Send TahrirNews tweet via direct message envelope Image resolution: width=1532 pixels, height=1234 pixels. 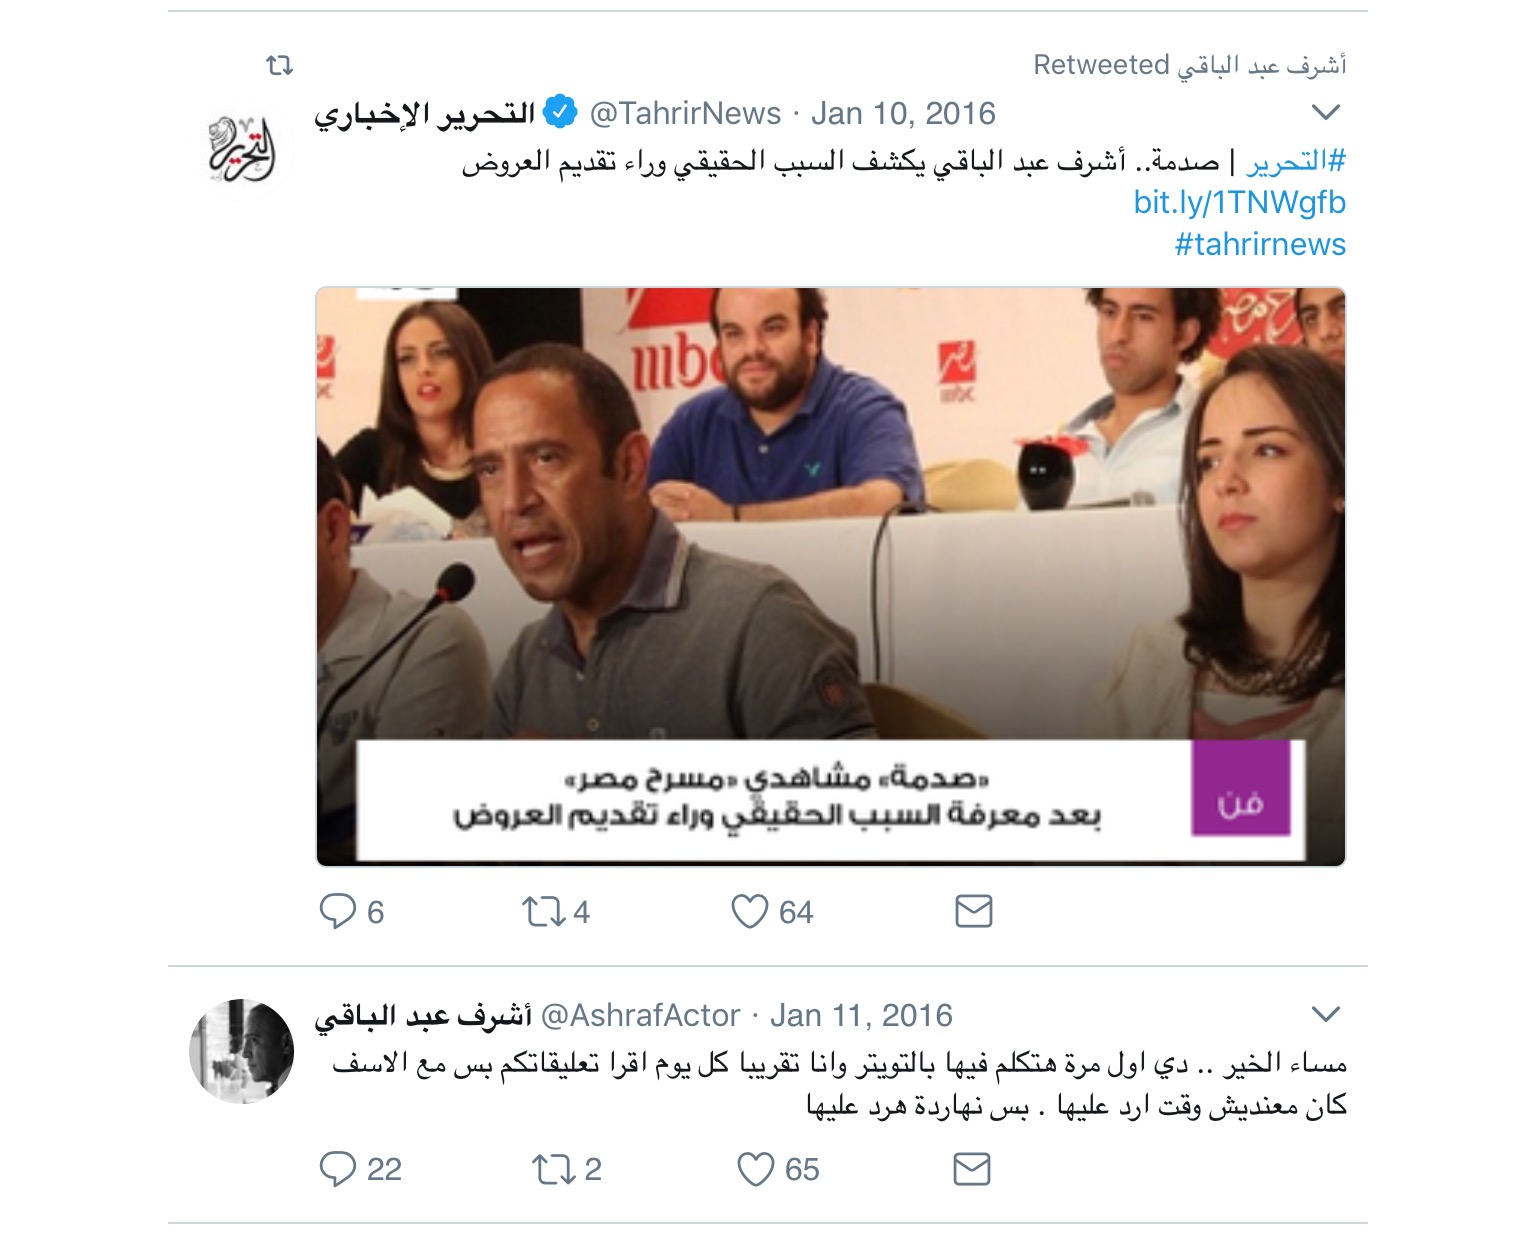[973, 911]
